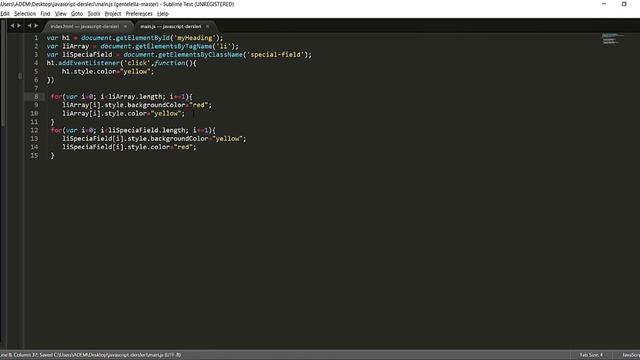Screen dimensions: 640x360
Task: Click the jump-back arrow leftmost in tab bar
Action: 12,26
